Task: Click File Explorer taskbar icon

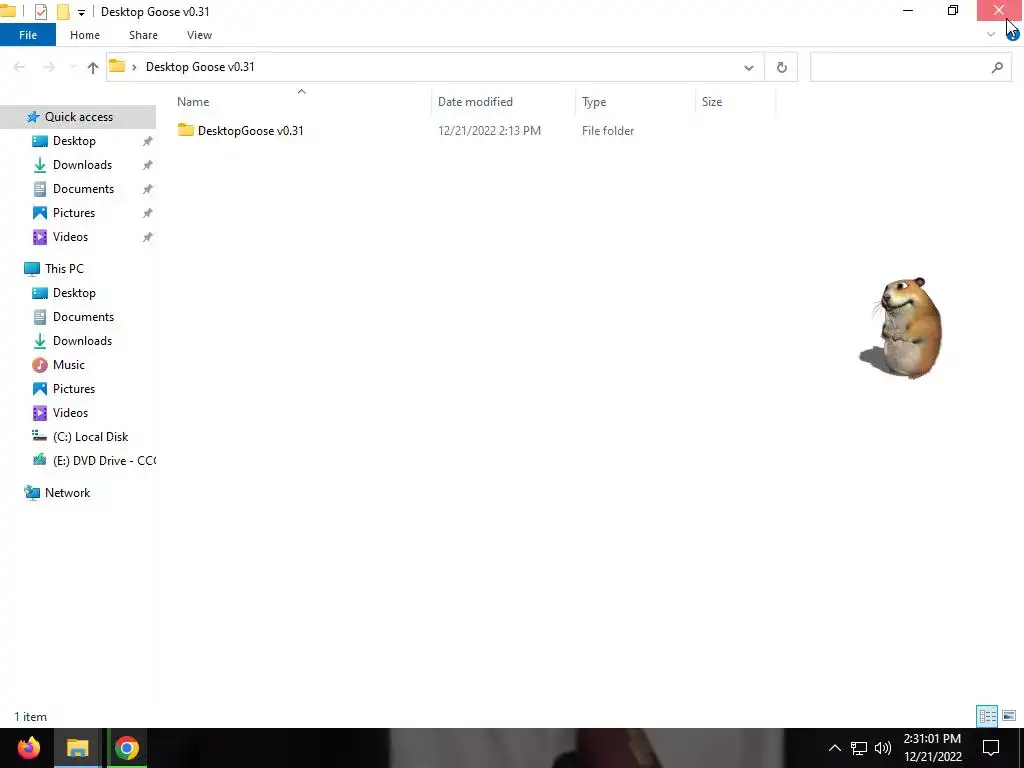Action: 78,748
